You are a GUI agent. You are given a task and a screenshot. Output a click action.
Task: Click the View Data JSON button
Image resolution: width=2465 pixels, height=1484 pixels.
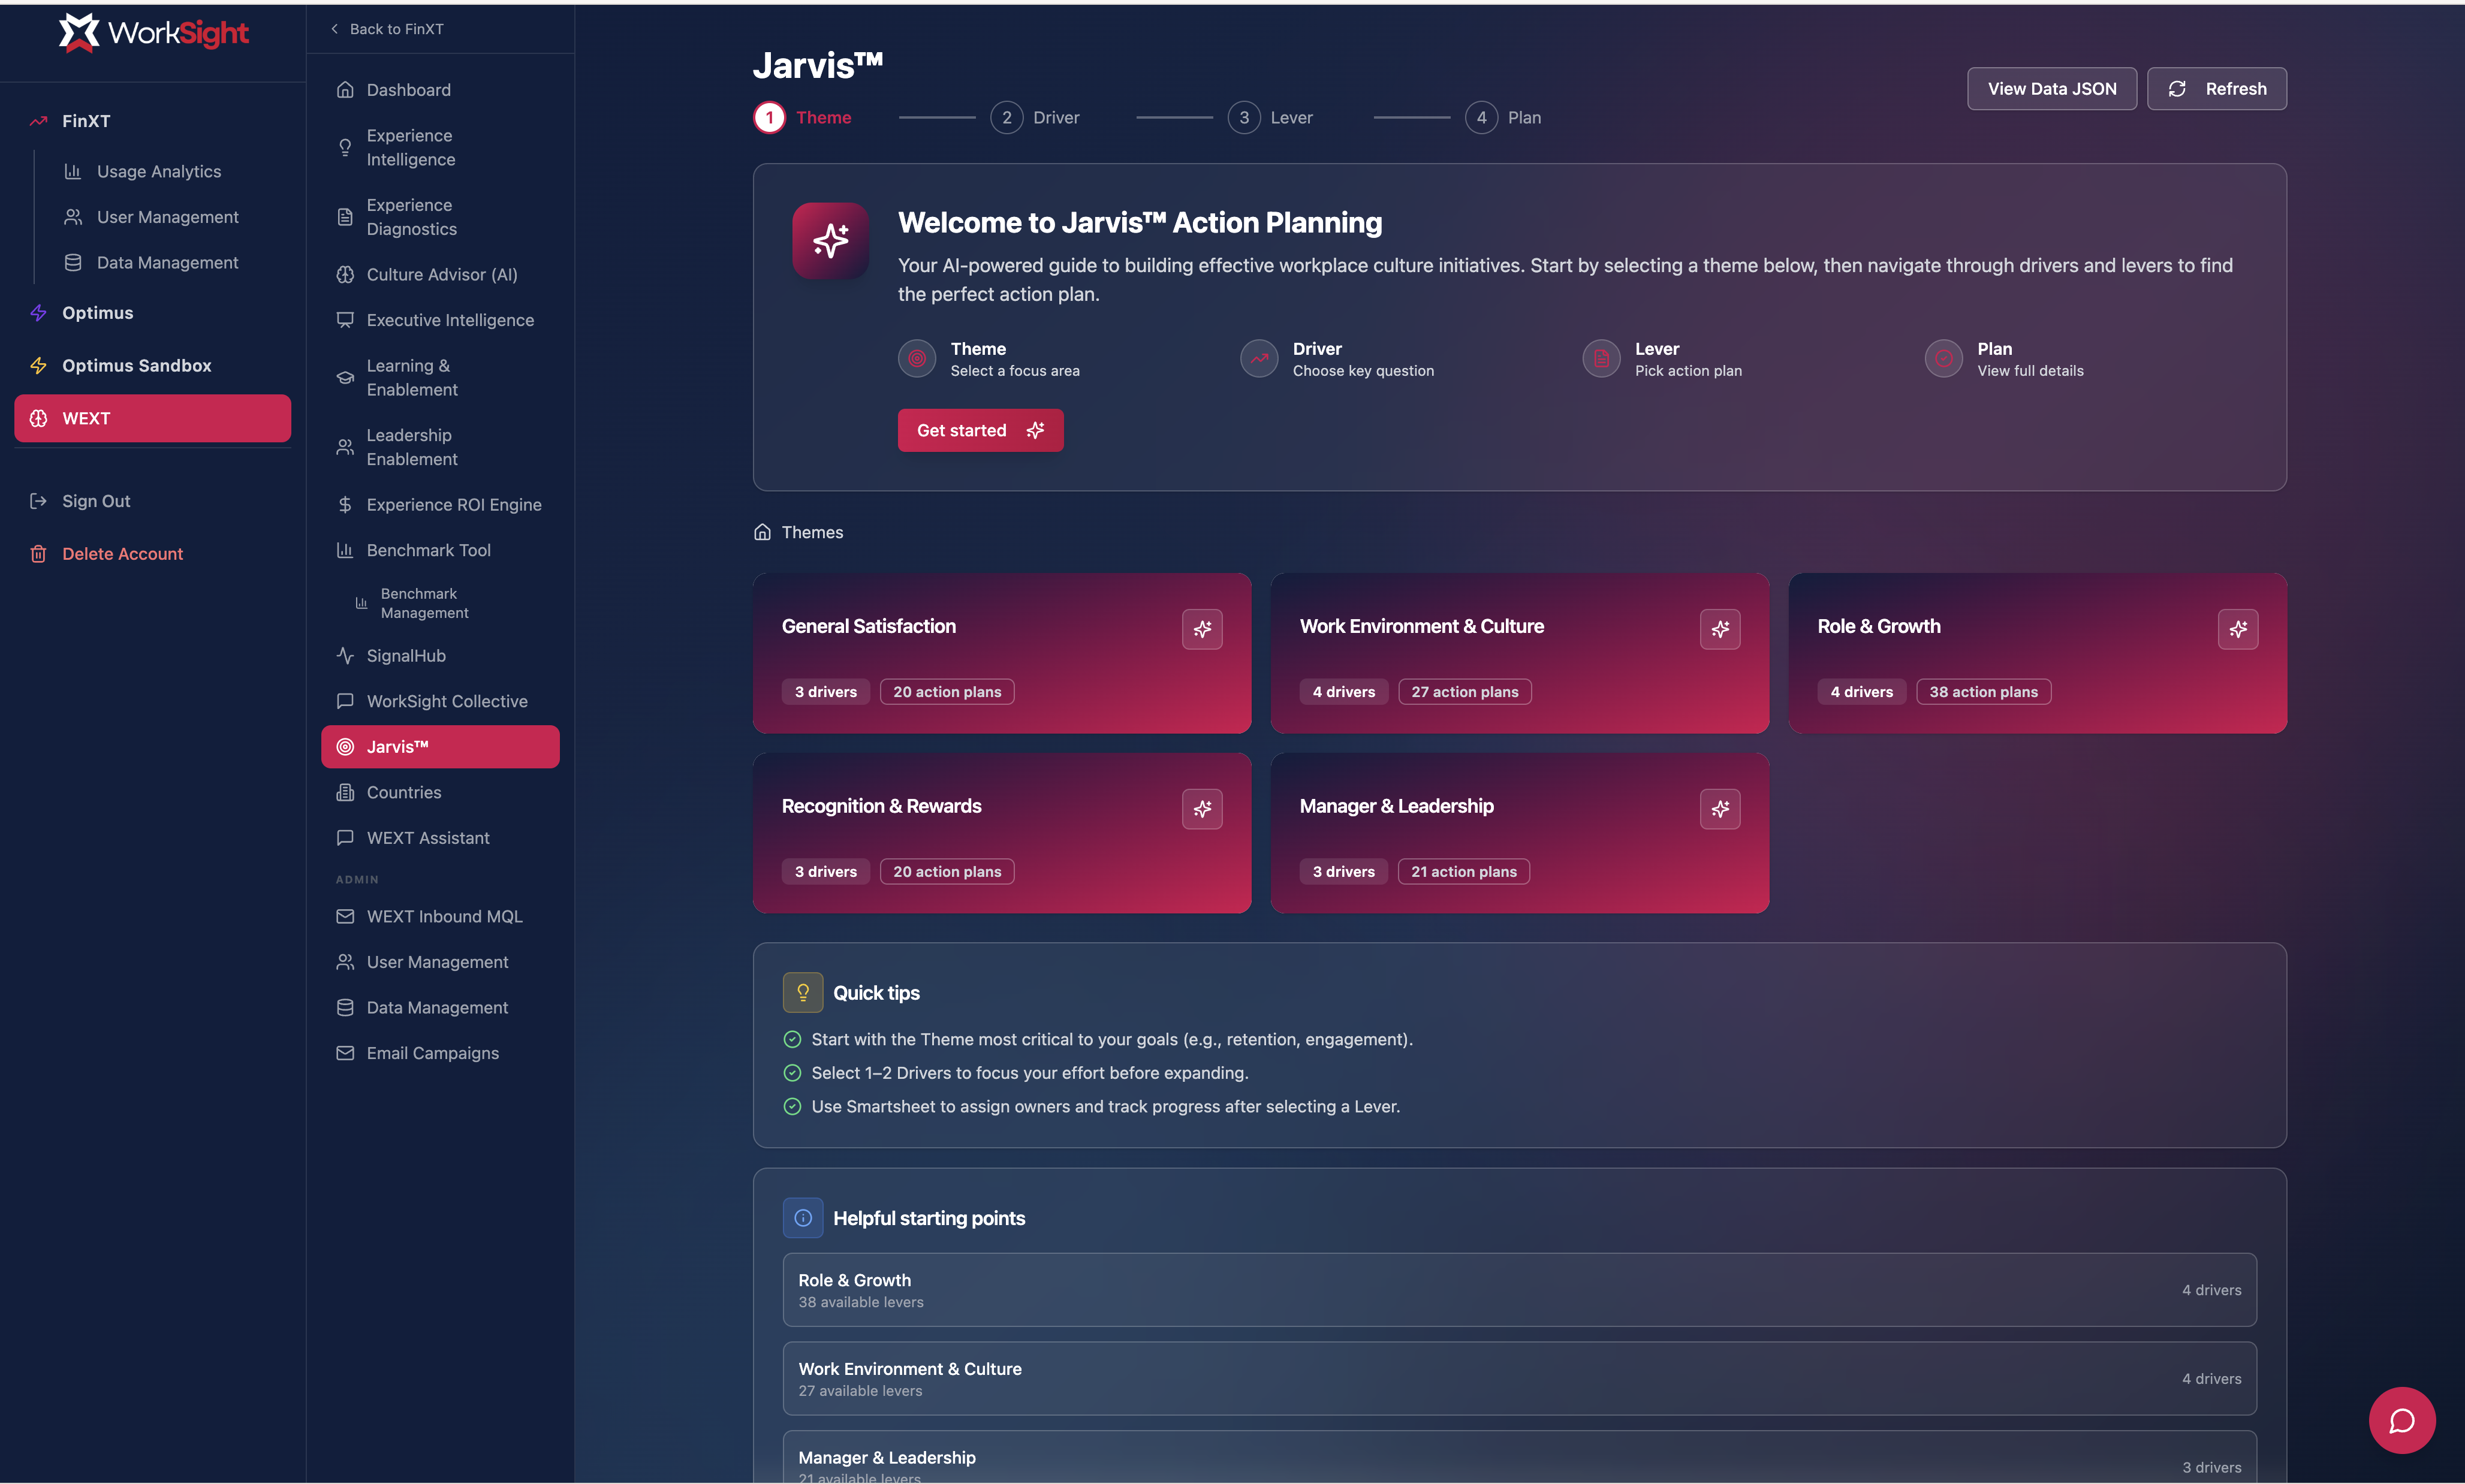pyautogui.click(x=2052, y=89)
